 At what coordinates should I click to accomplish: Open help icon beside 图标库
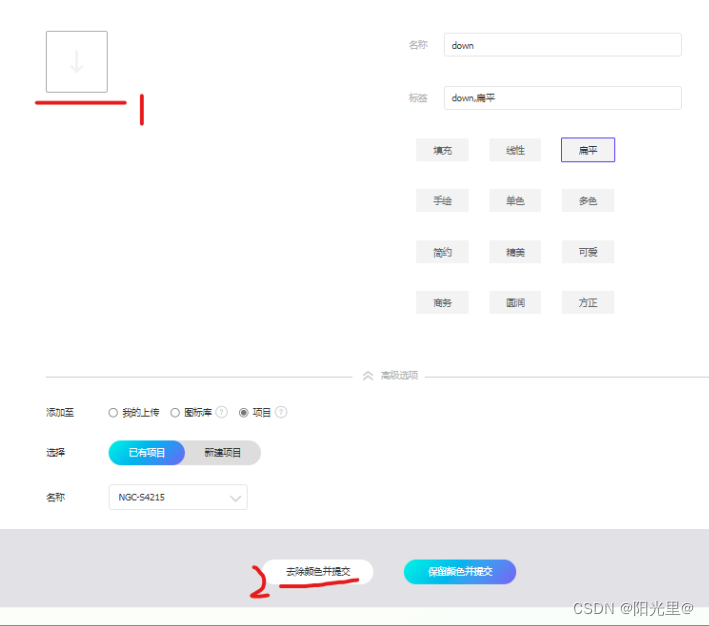tap(222, 412)
